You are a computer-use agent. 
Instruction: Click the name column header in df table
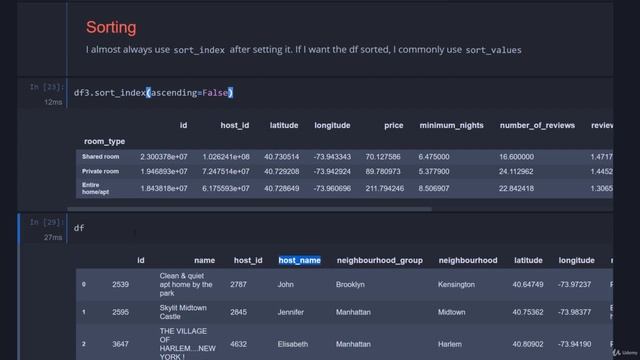coord(204,260)
